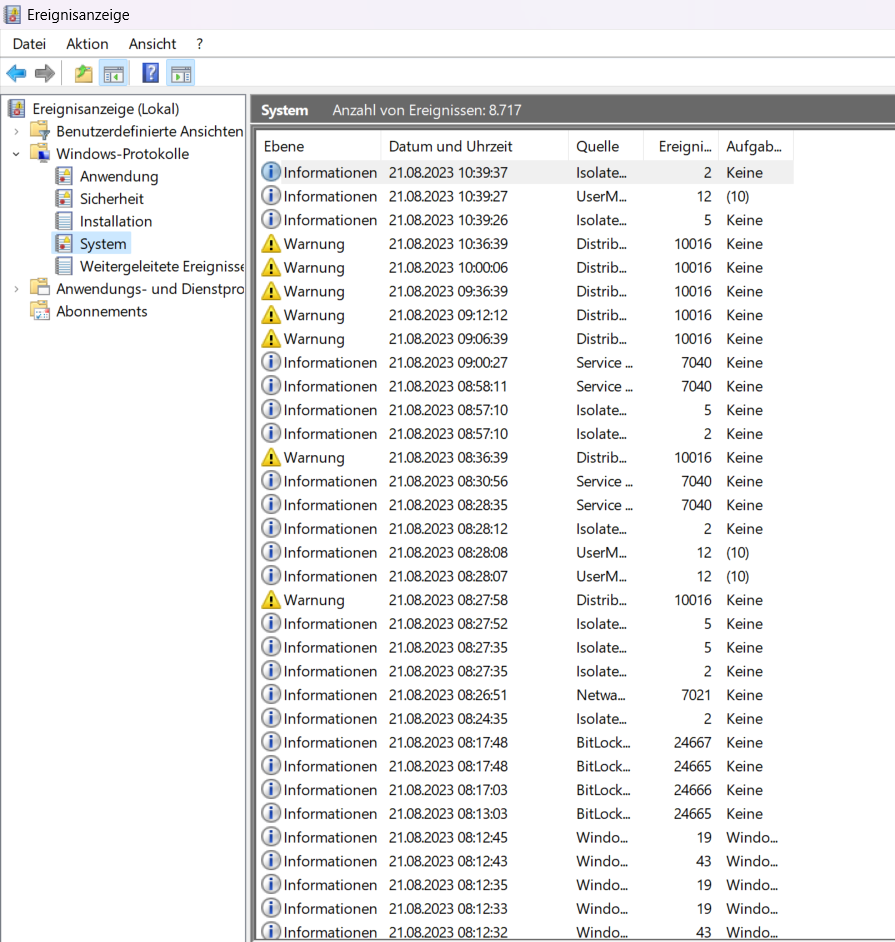Click the Installation log icon

[x=64, y=221]
